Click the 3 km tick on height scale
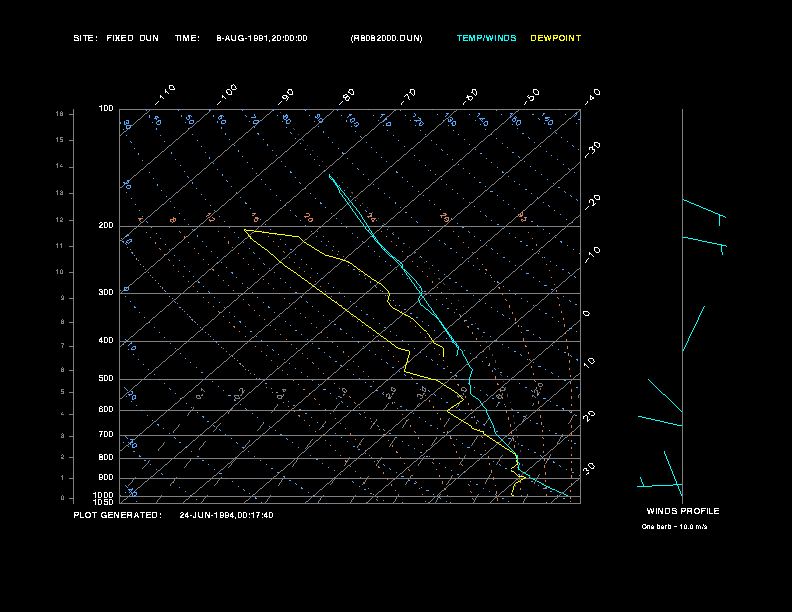 (x=63, y=436)
